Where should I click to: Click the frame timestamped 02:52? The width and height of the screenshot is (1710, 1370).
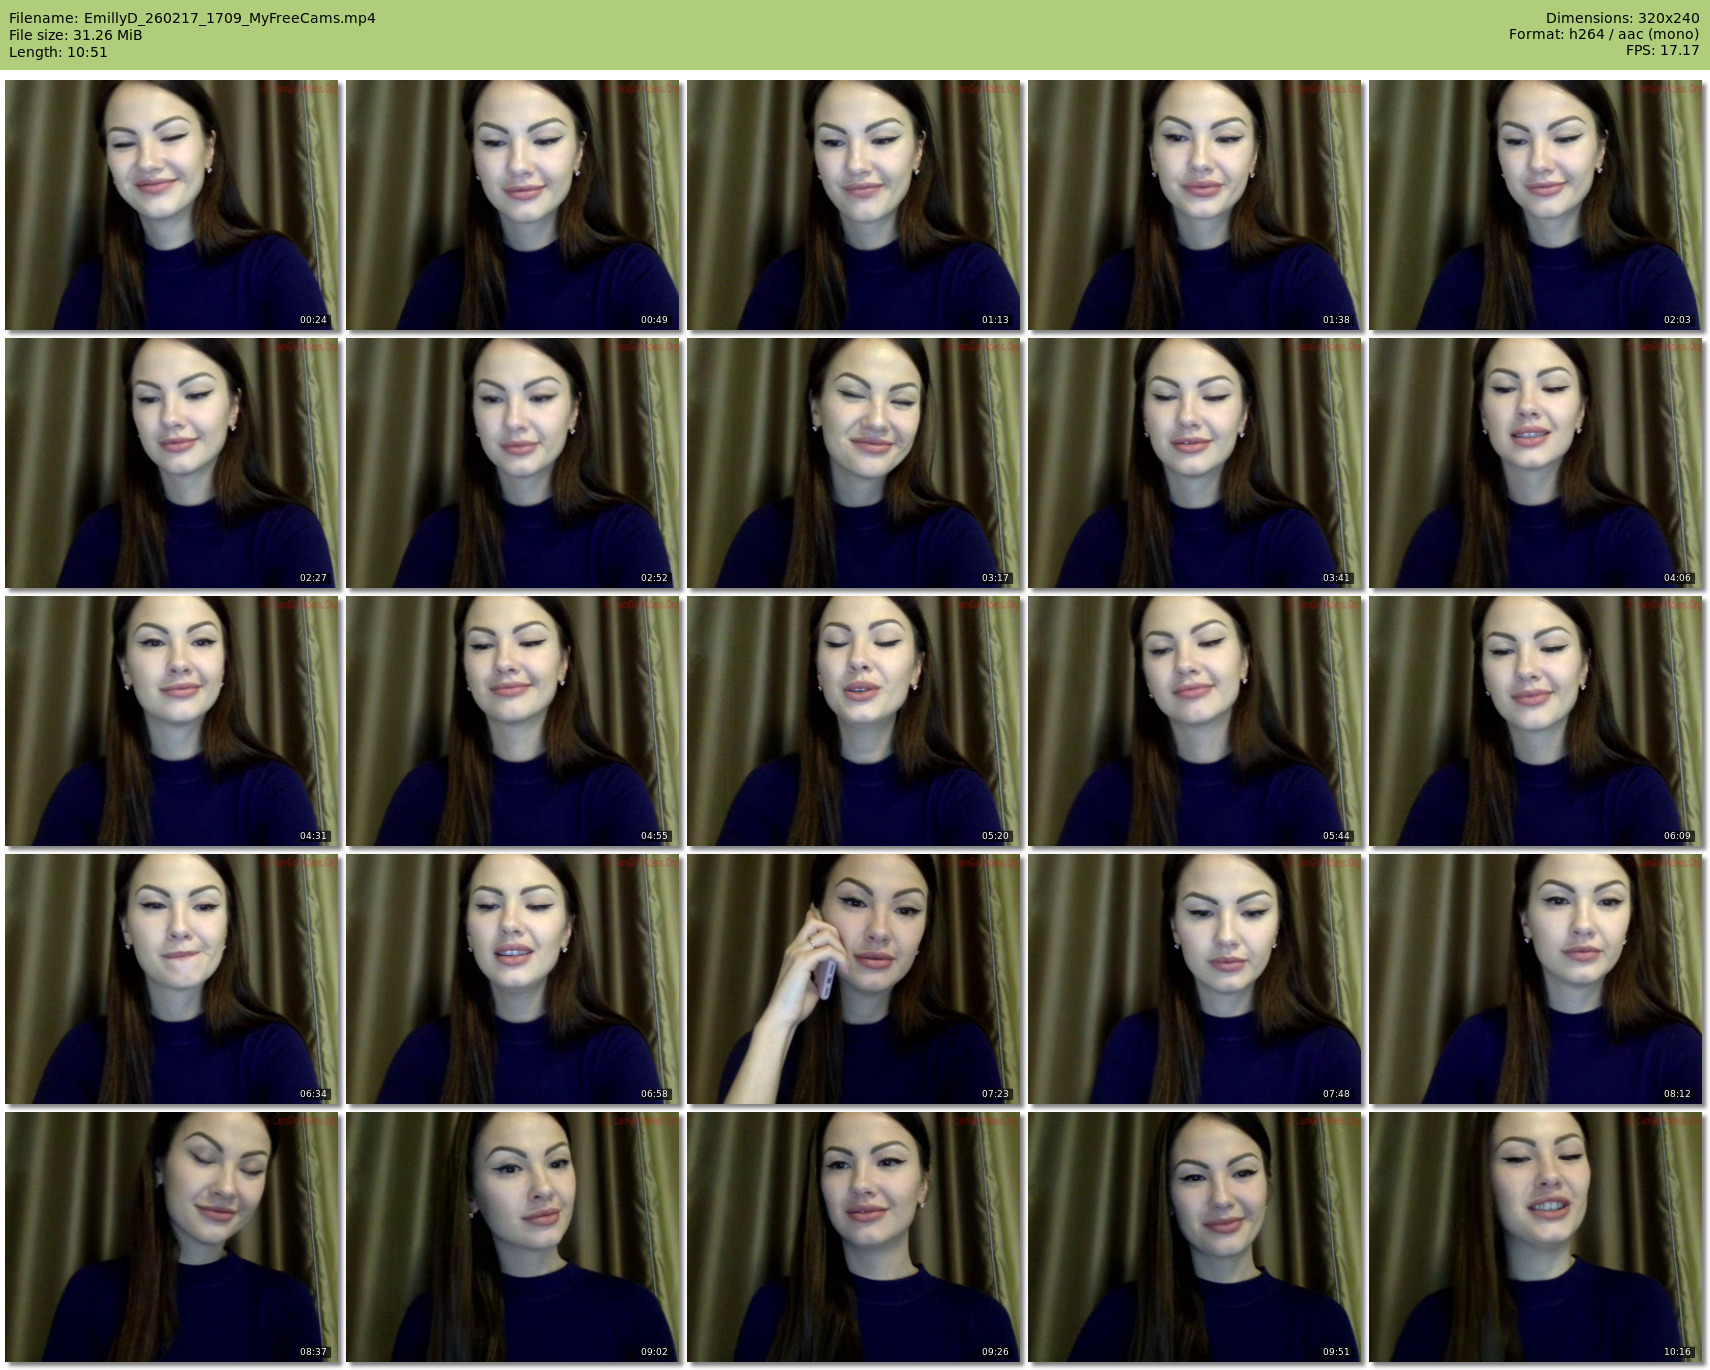pyautogui.click(x=512, y=463)
